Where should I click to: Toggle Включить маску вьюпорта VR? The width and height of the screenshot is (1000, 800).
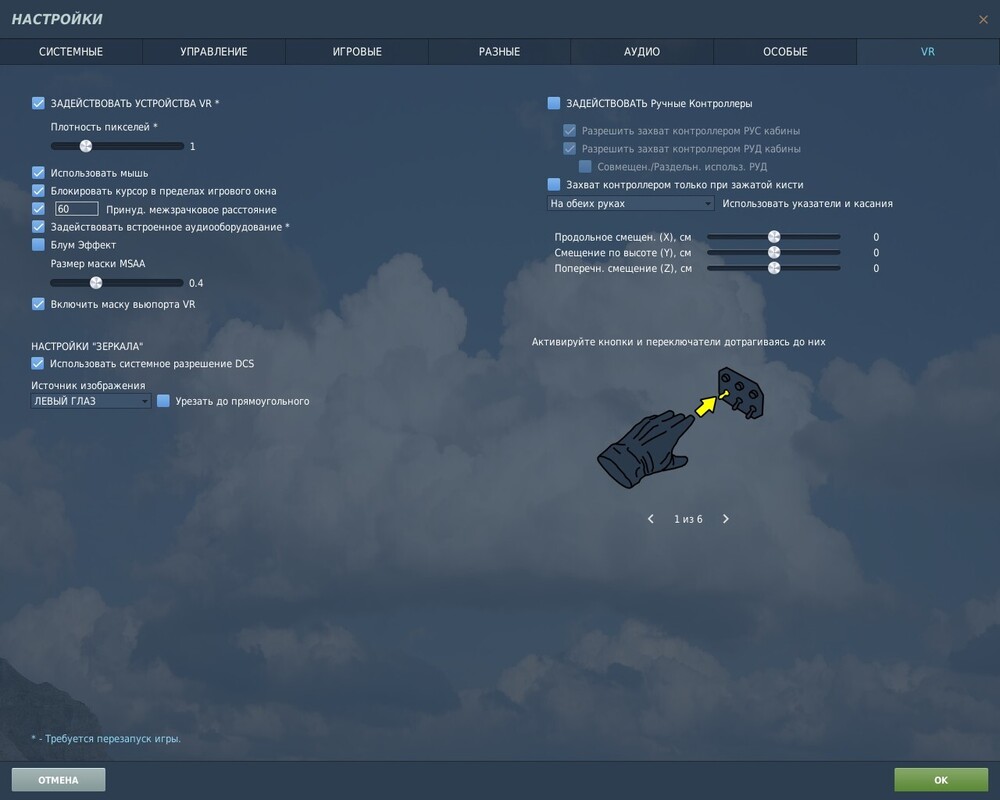pos(38,304)
